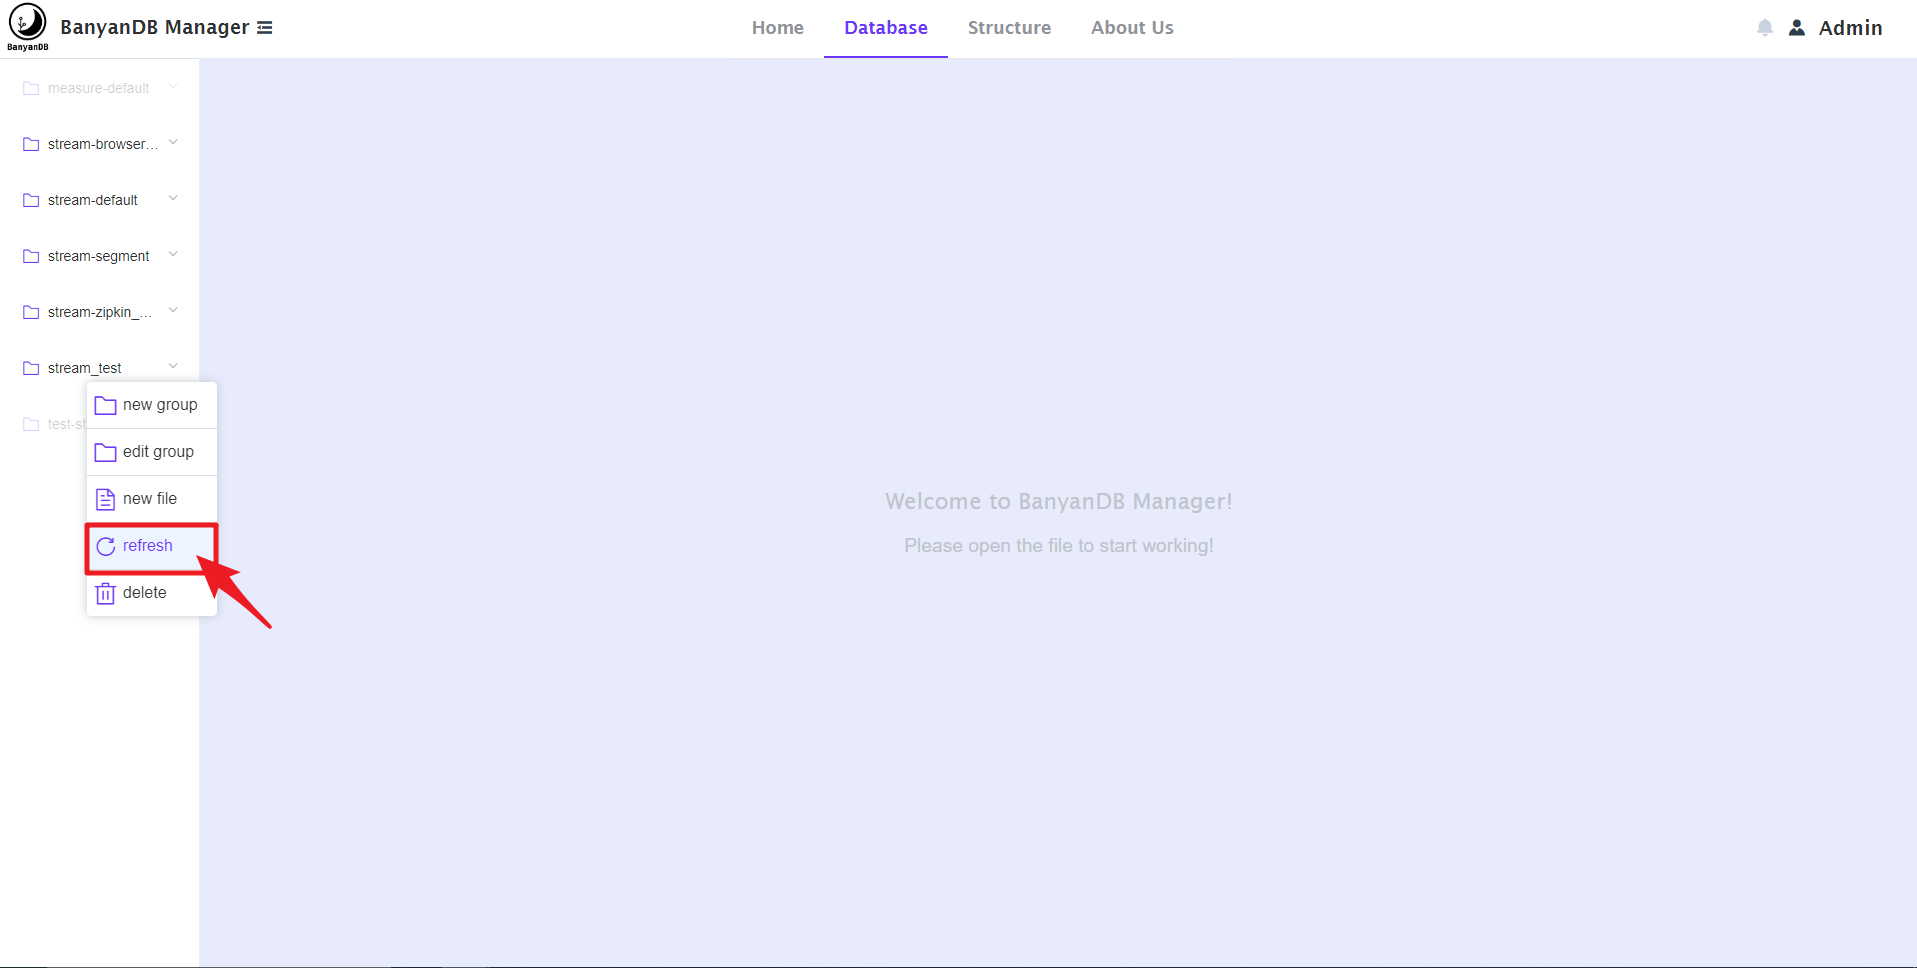Click the partially hidden test-st group folder icon
This screenshot has height=968, width=1917.
point(31,424)
